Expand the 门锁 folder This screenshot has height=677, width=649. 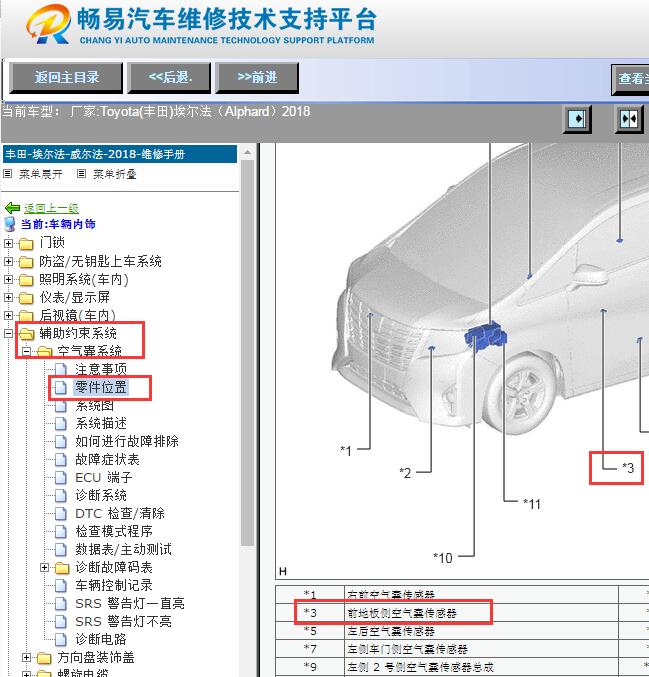pyautogui.click(x=8, y=243)
